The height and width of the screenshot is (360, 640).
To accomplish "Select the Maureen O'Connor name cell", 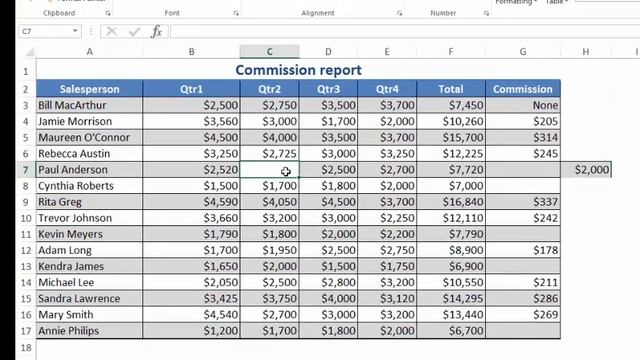I will pos(89,138).
